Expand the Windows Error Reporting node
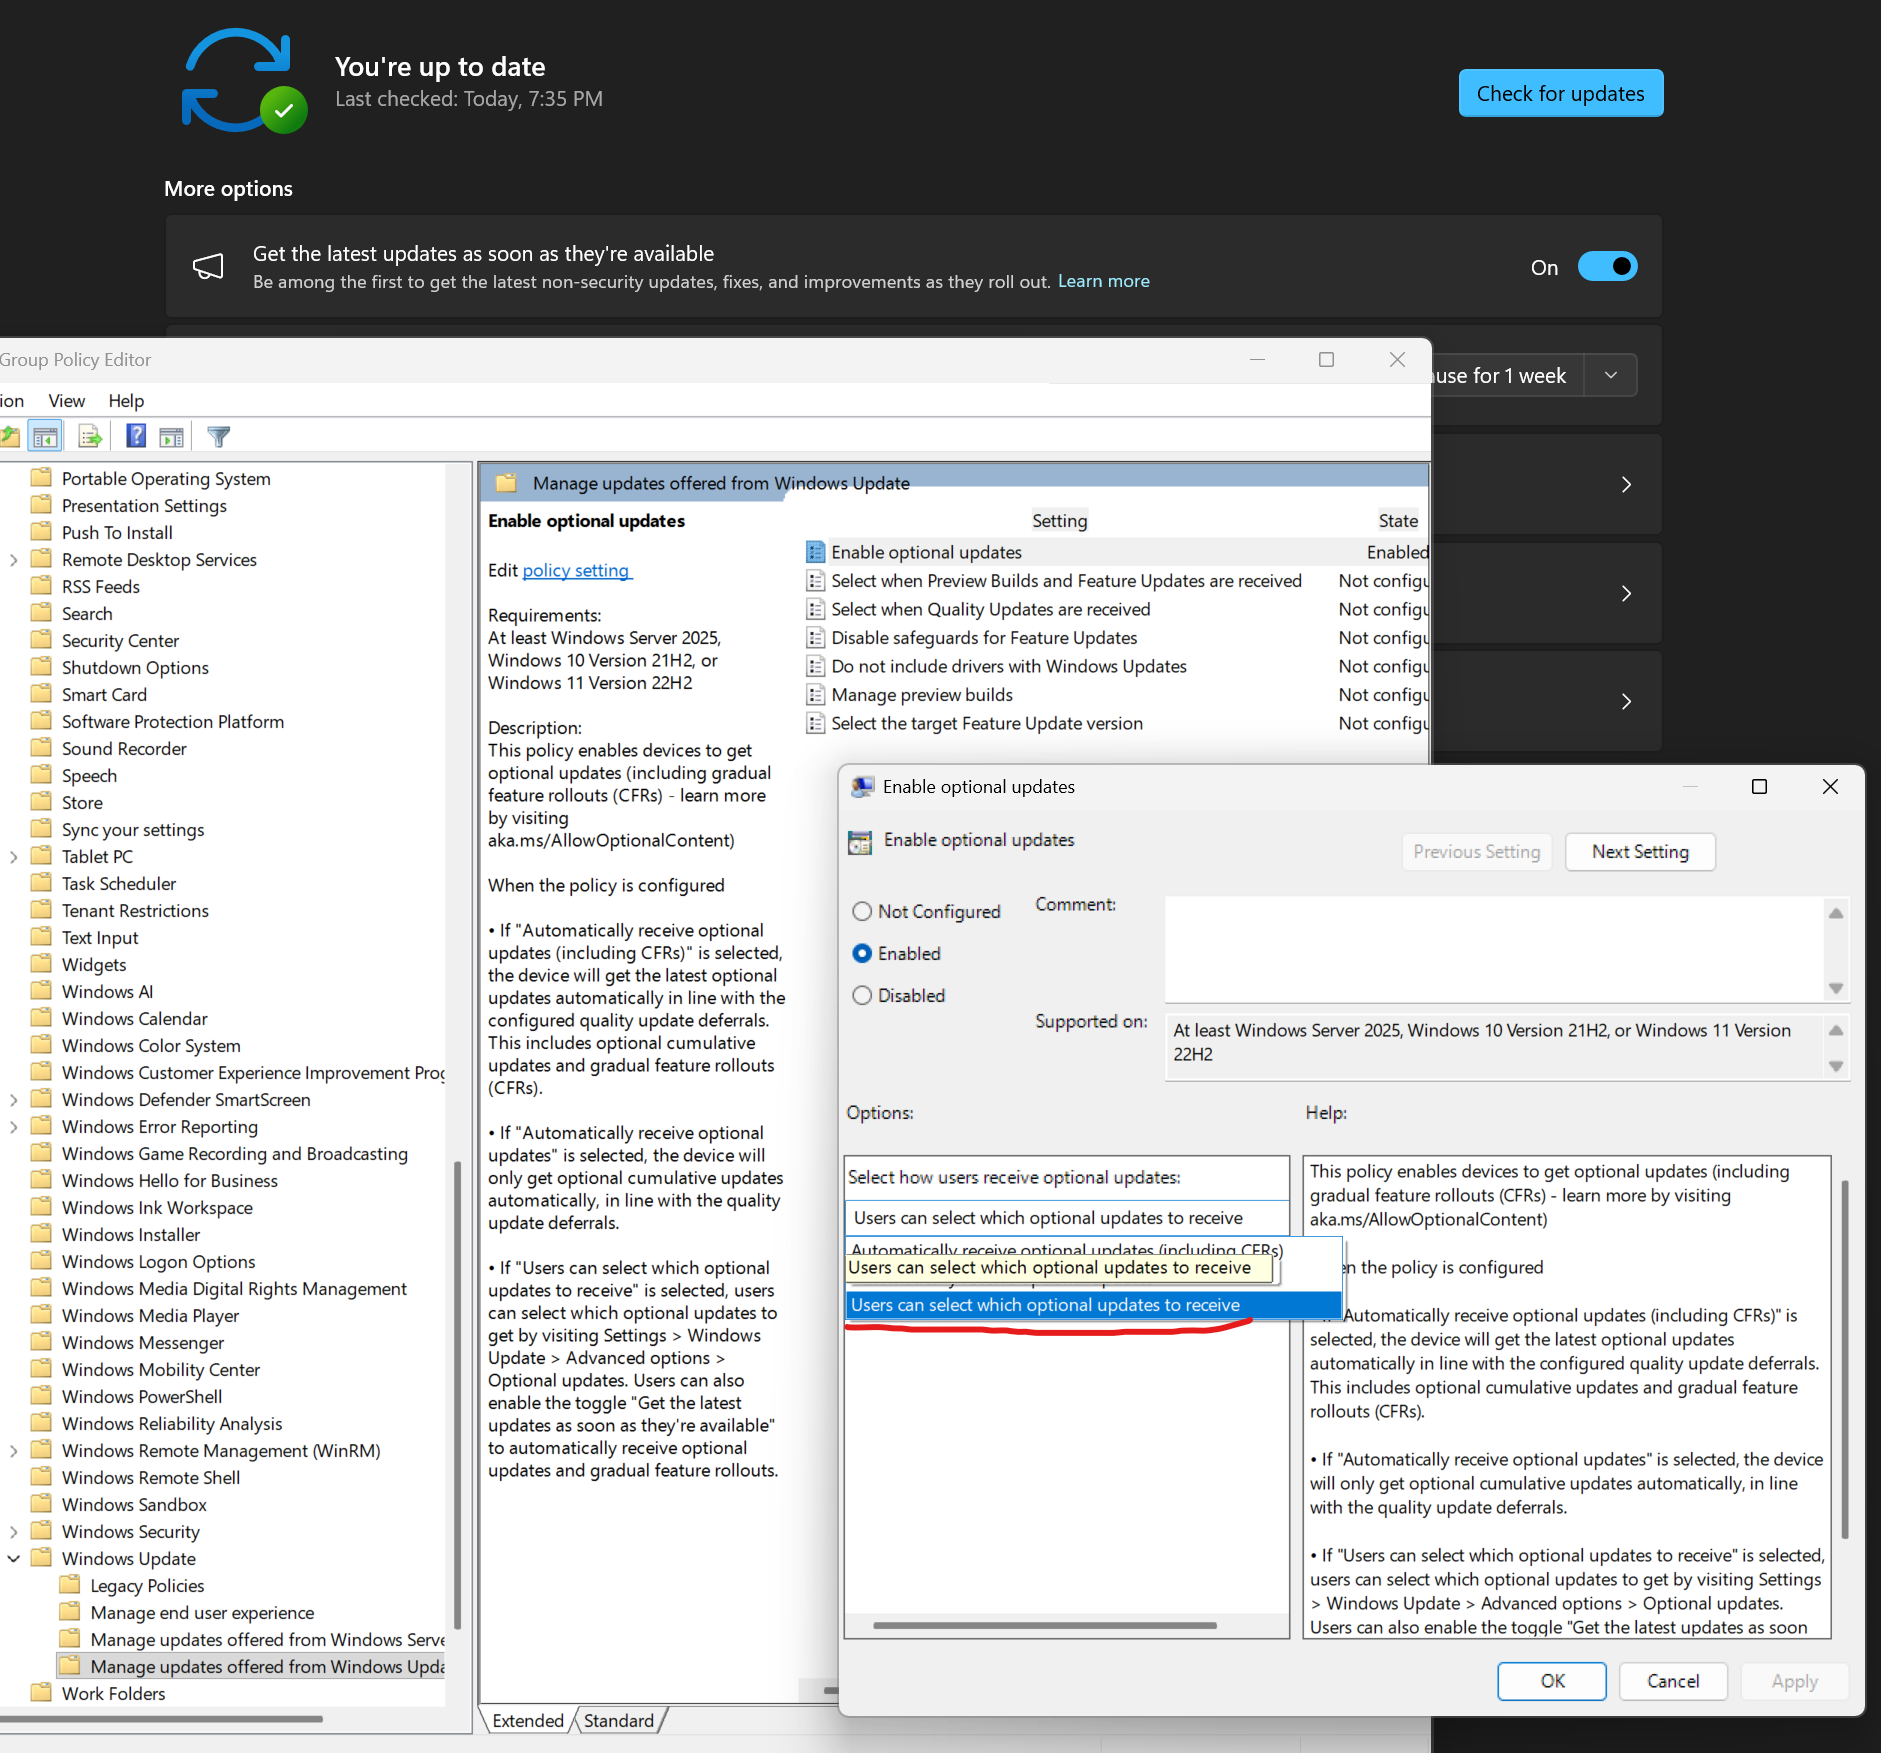Viewport: 1881px width, 1753px height. (x=13, y=1127)
